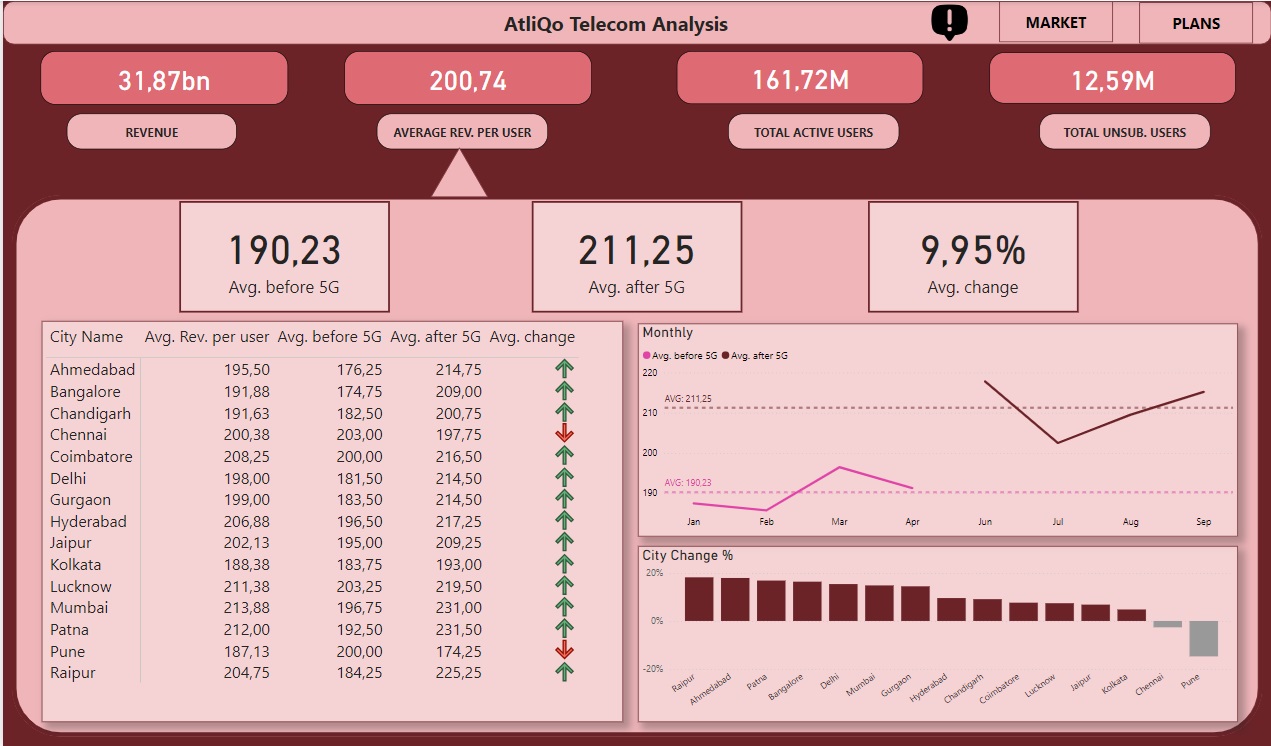This screenshot has height=746, width=1271.
Task: Click the green up arrow for Ahmedabad
Action: [564, 369]
